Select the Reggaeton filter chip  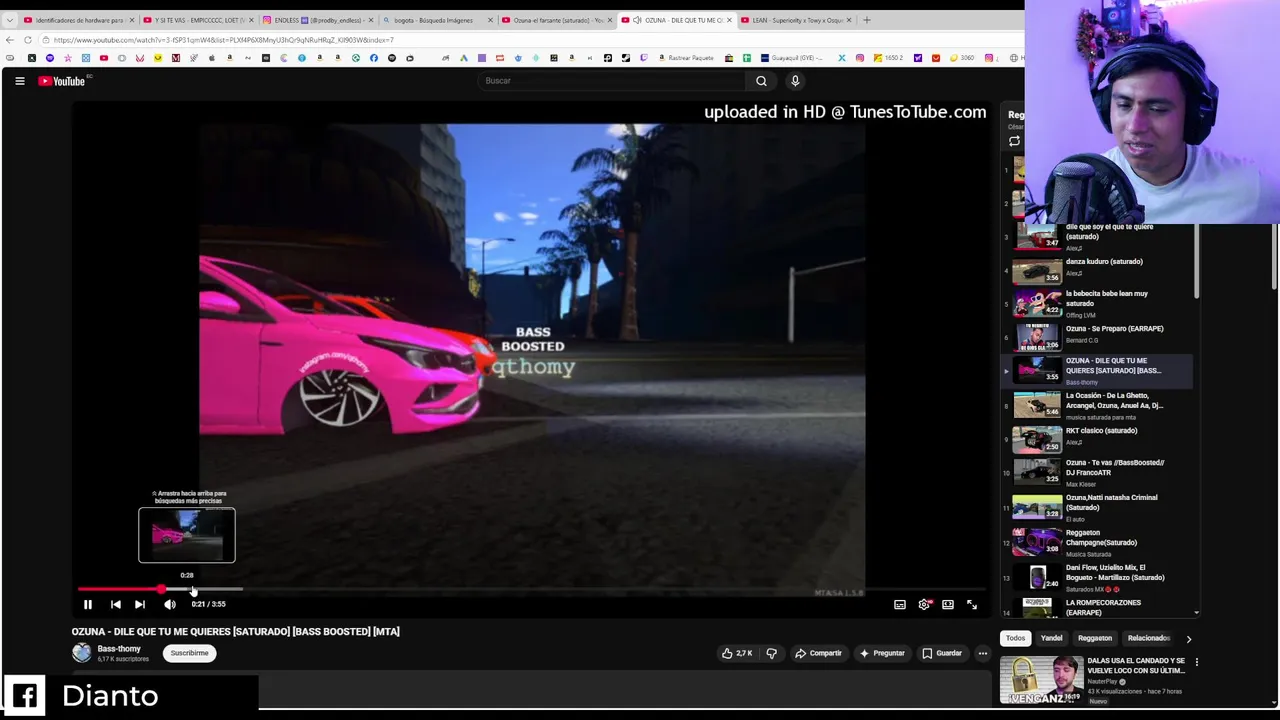(x=1095, y=638)
